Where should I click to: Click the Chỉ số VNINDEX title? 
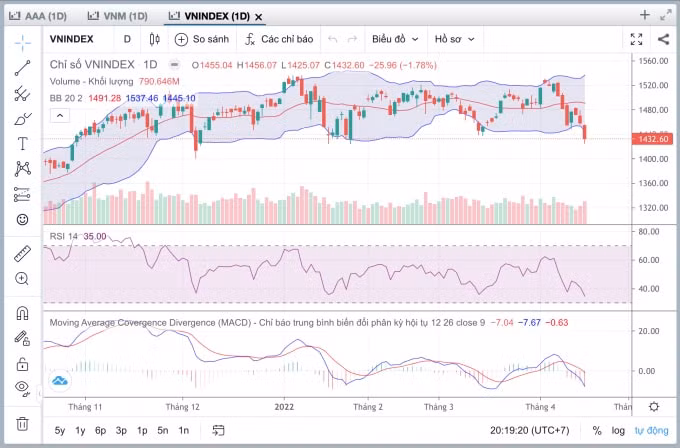pyautogui.click(x=92, y=65)
